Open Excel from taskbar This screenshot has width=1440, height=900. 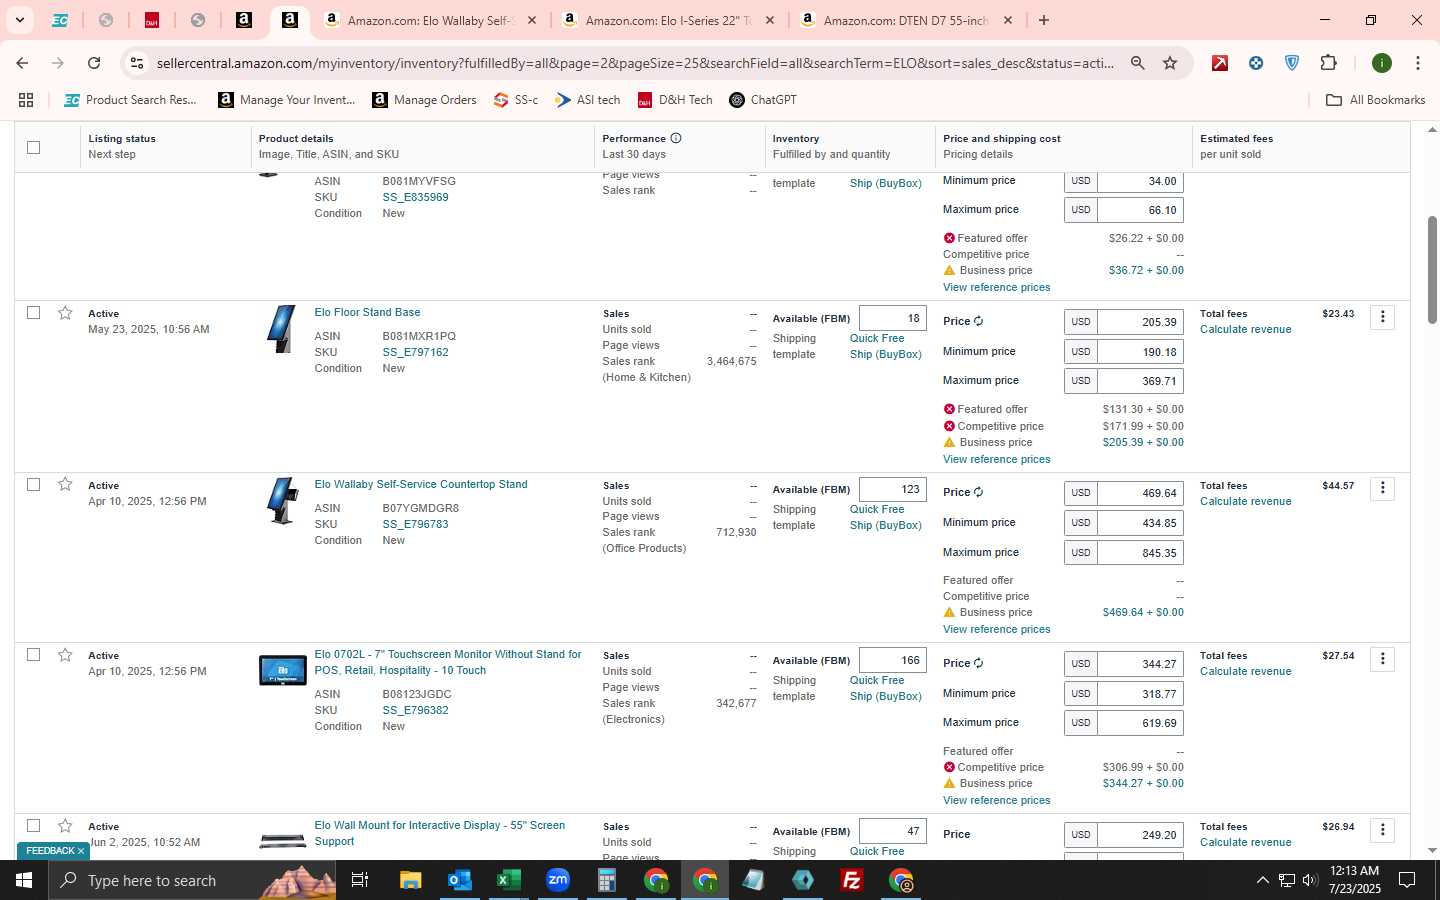pyautogui.click(x=508, y=880)
